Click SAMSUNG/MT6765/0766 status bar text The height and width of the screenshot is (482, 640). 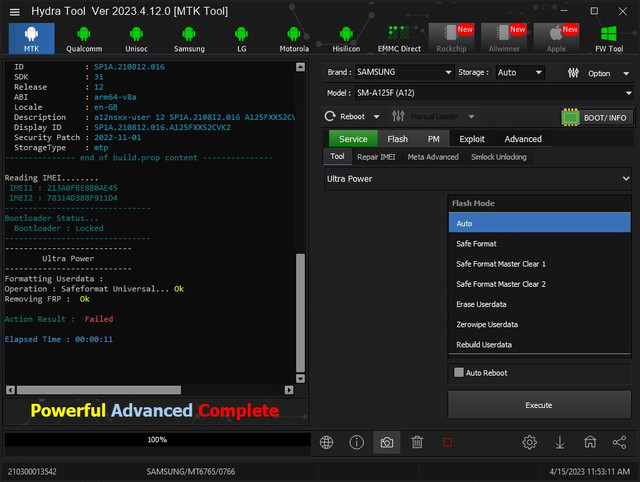coord(191,472)
